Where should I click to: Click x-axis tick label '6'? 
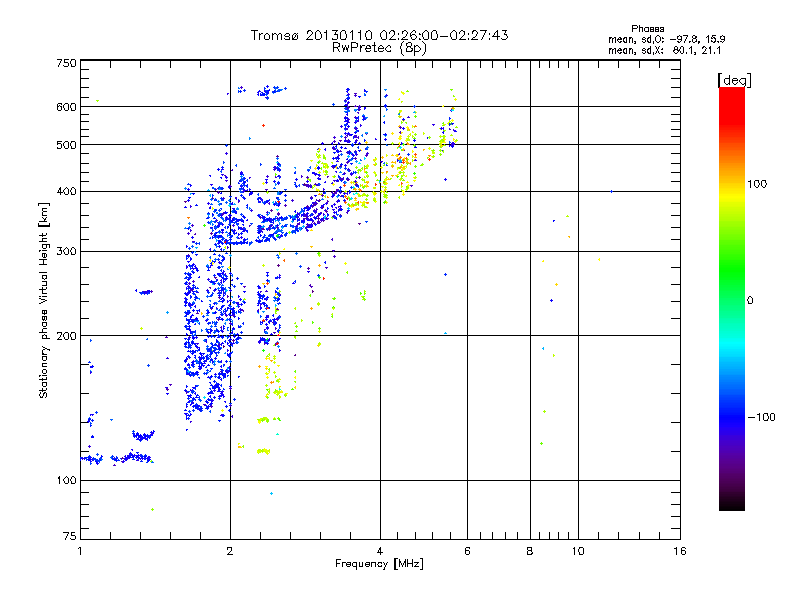click(467, 551)
